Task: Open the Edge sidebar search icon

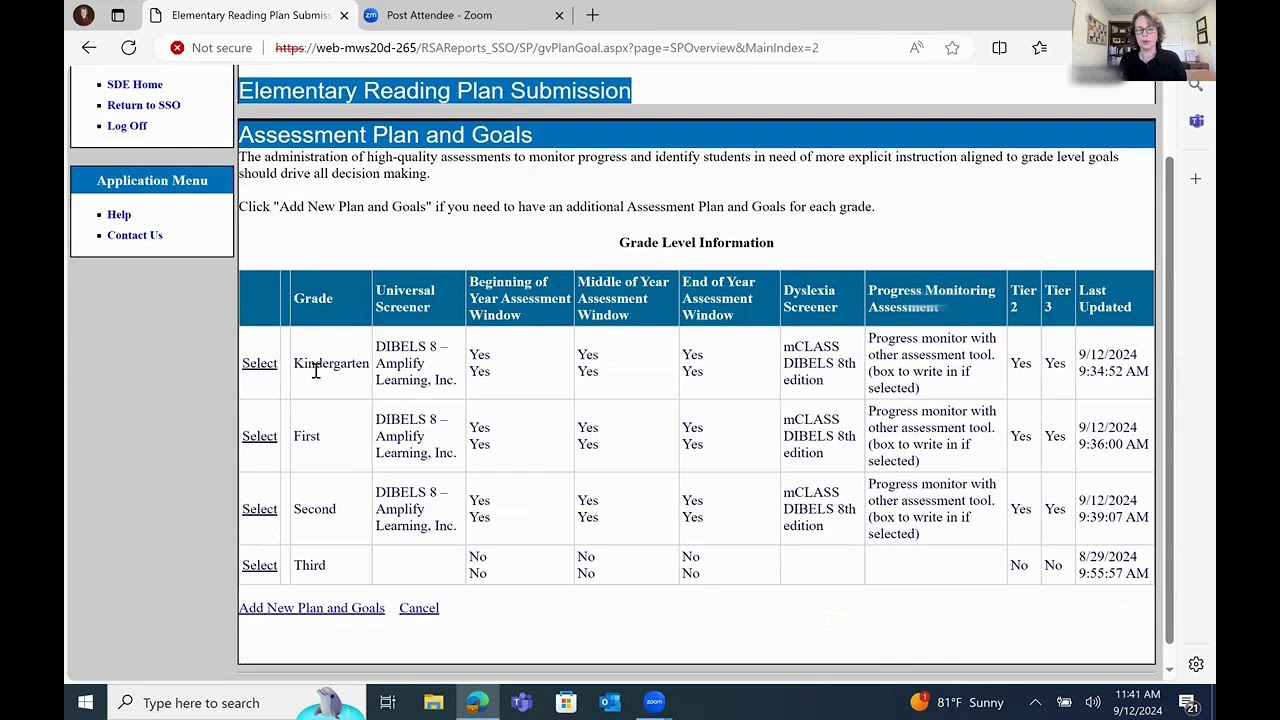Action: 1196,86
